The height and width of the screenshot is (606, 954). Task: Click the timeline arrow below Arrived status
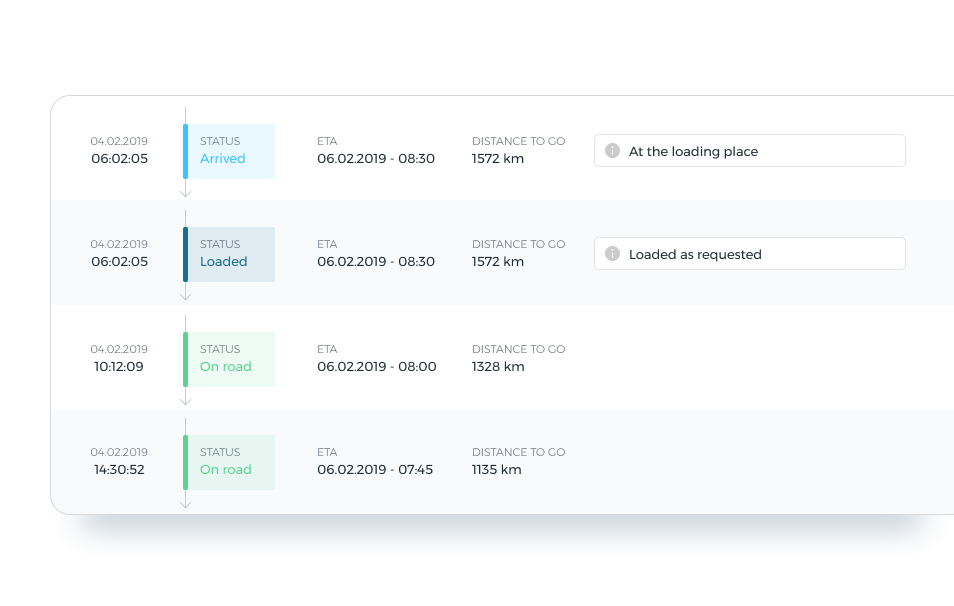[185, 192]
